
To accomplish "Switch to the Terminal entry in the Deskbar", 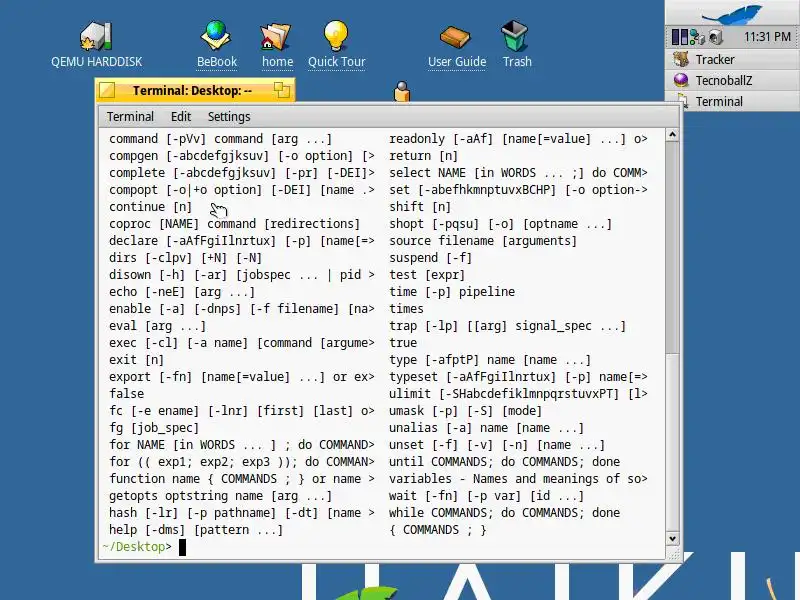I will coord(740,101).
